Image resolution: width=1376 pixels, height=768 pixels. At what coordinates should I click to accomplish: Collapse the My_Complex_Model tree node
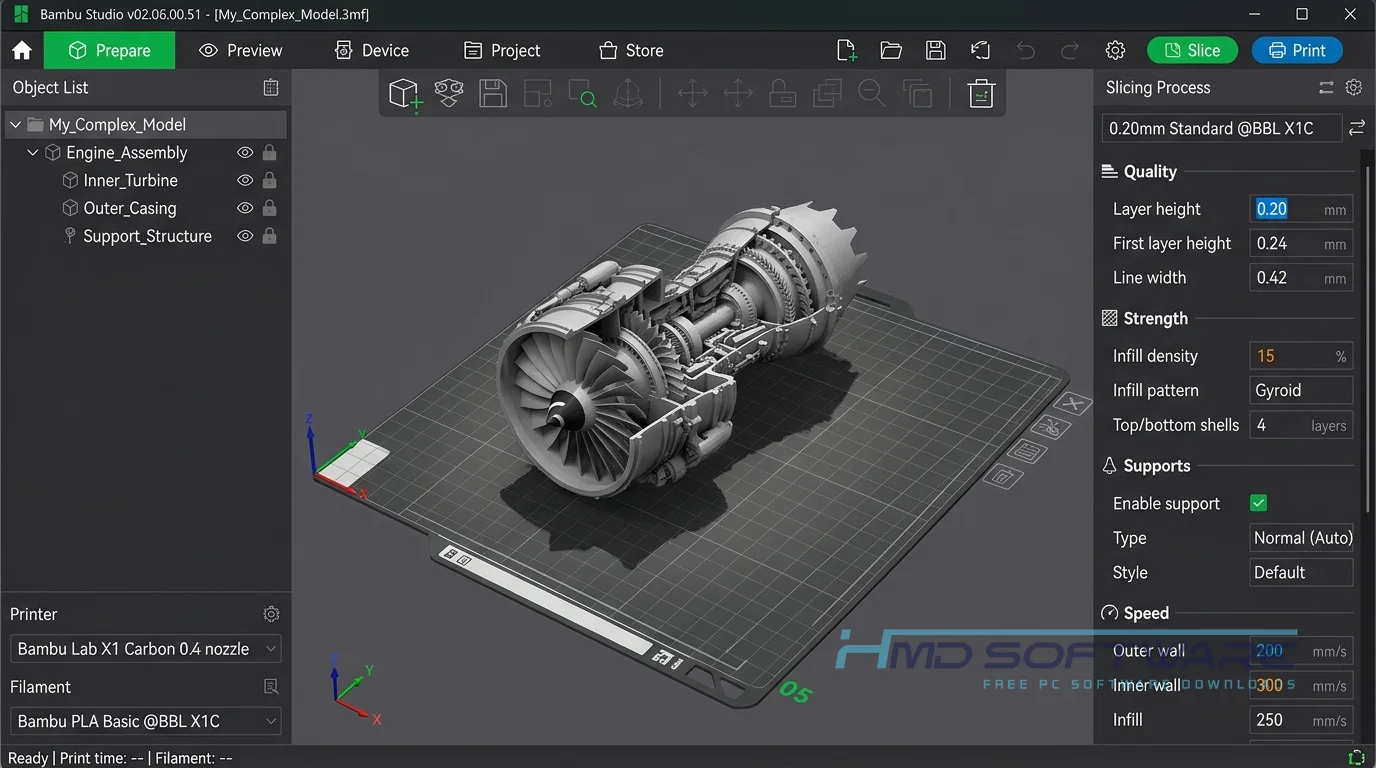(15, 125)
